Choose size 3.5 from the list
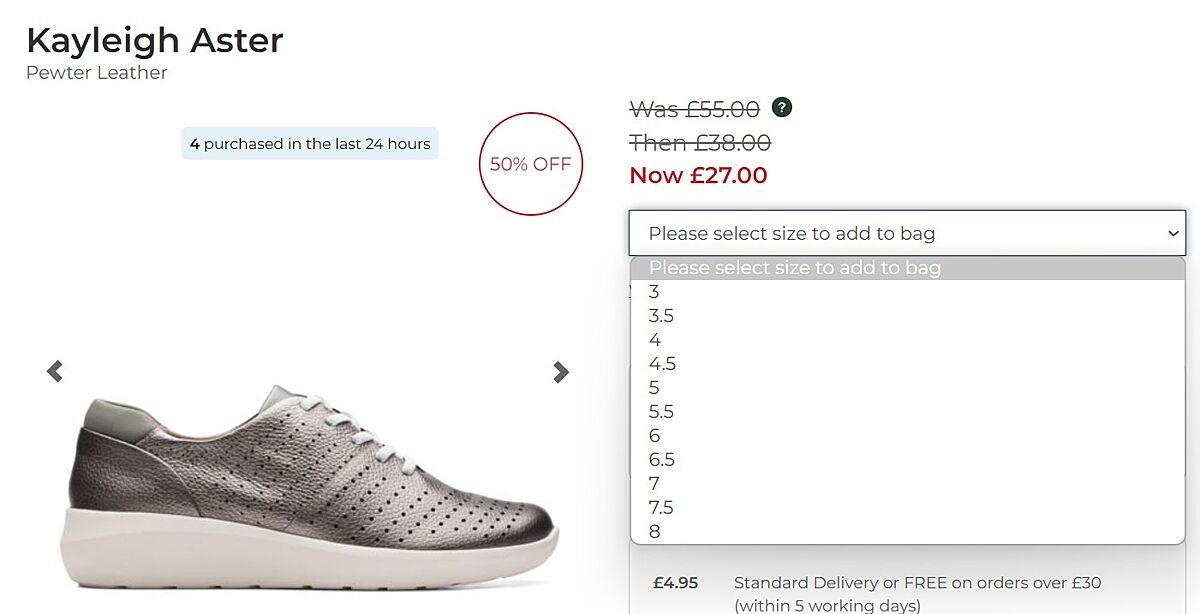Image resolution: width=1200 pixels, height=614 pixels. tap(661, 316)
